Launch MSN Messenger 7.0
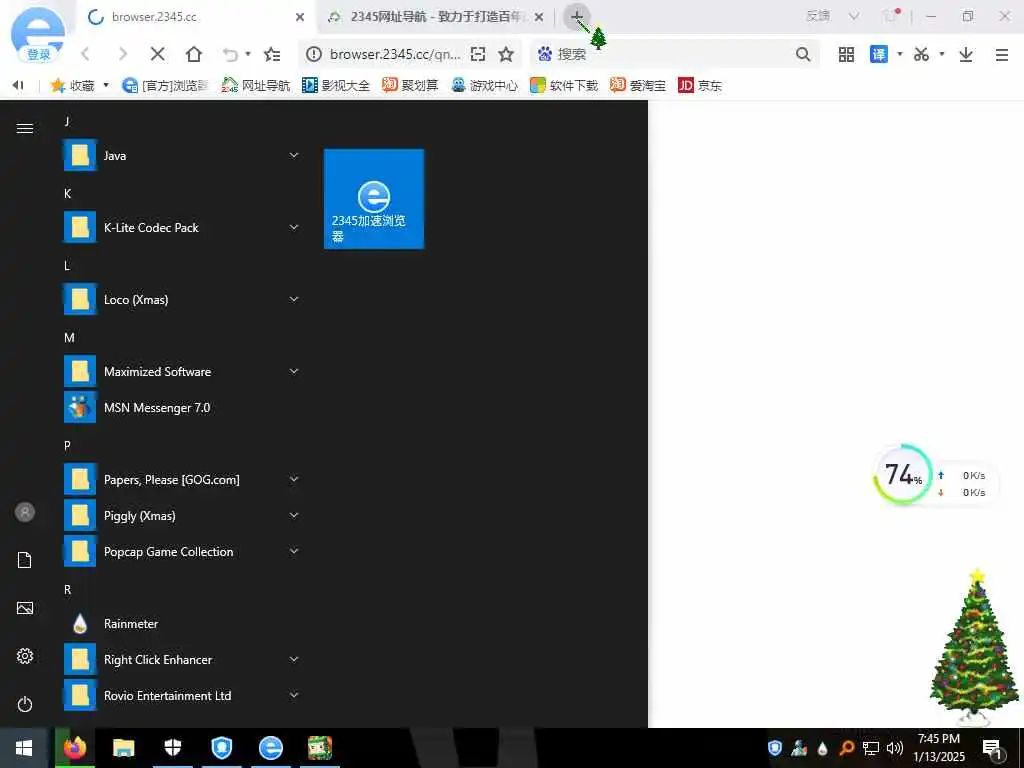 (183, 408)
